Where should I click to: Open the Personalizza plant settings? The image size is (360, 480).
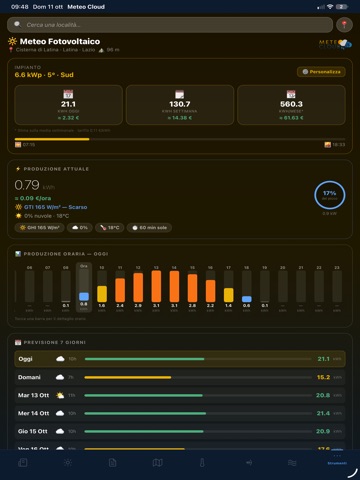tap(321, 72)
